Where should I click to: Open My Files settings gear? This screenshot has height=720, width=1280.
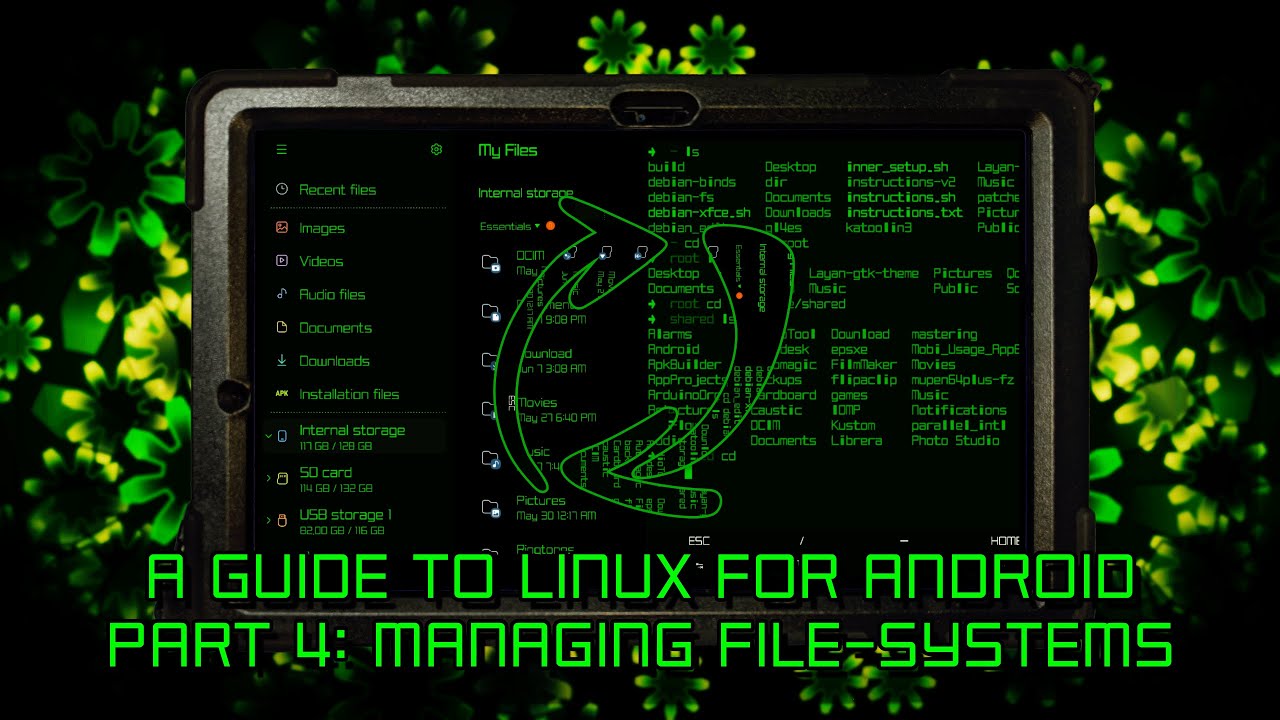point(436,149)
